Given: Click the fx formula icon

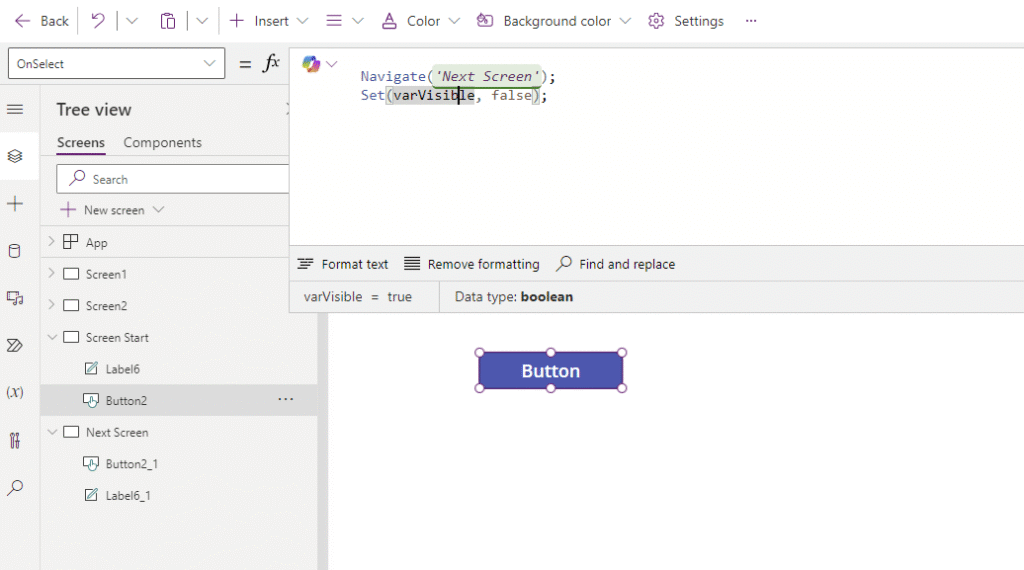Looking at the screenshot, I should 271,63.
